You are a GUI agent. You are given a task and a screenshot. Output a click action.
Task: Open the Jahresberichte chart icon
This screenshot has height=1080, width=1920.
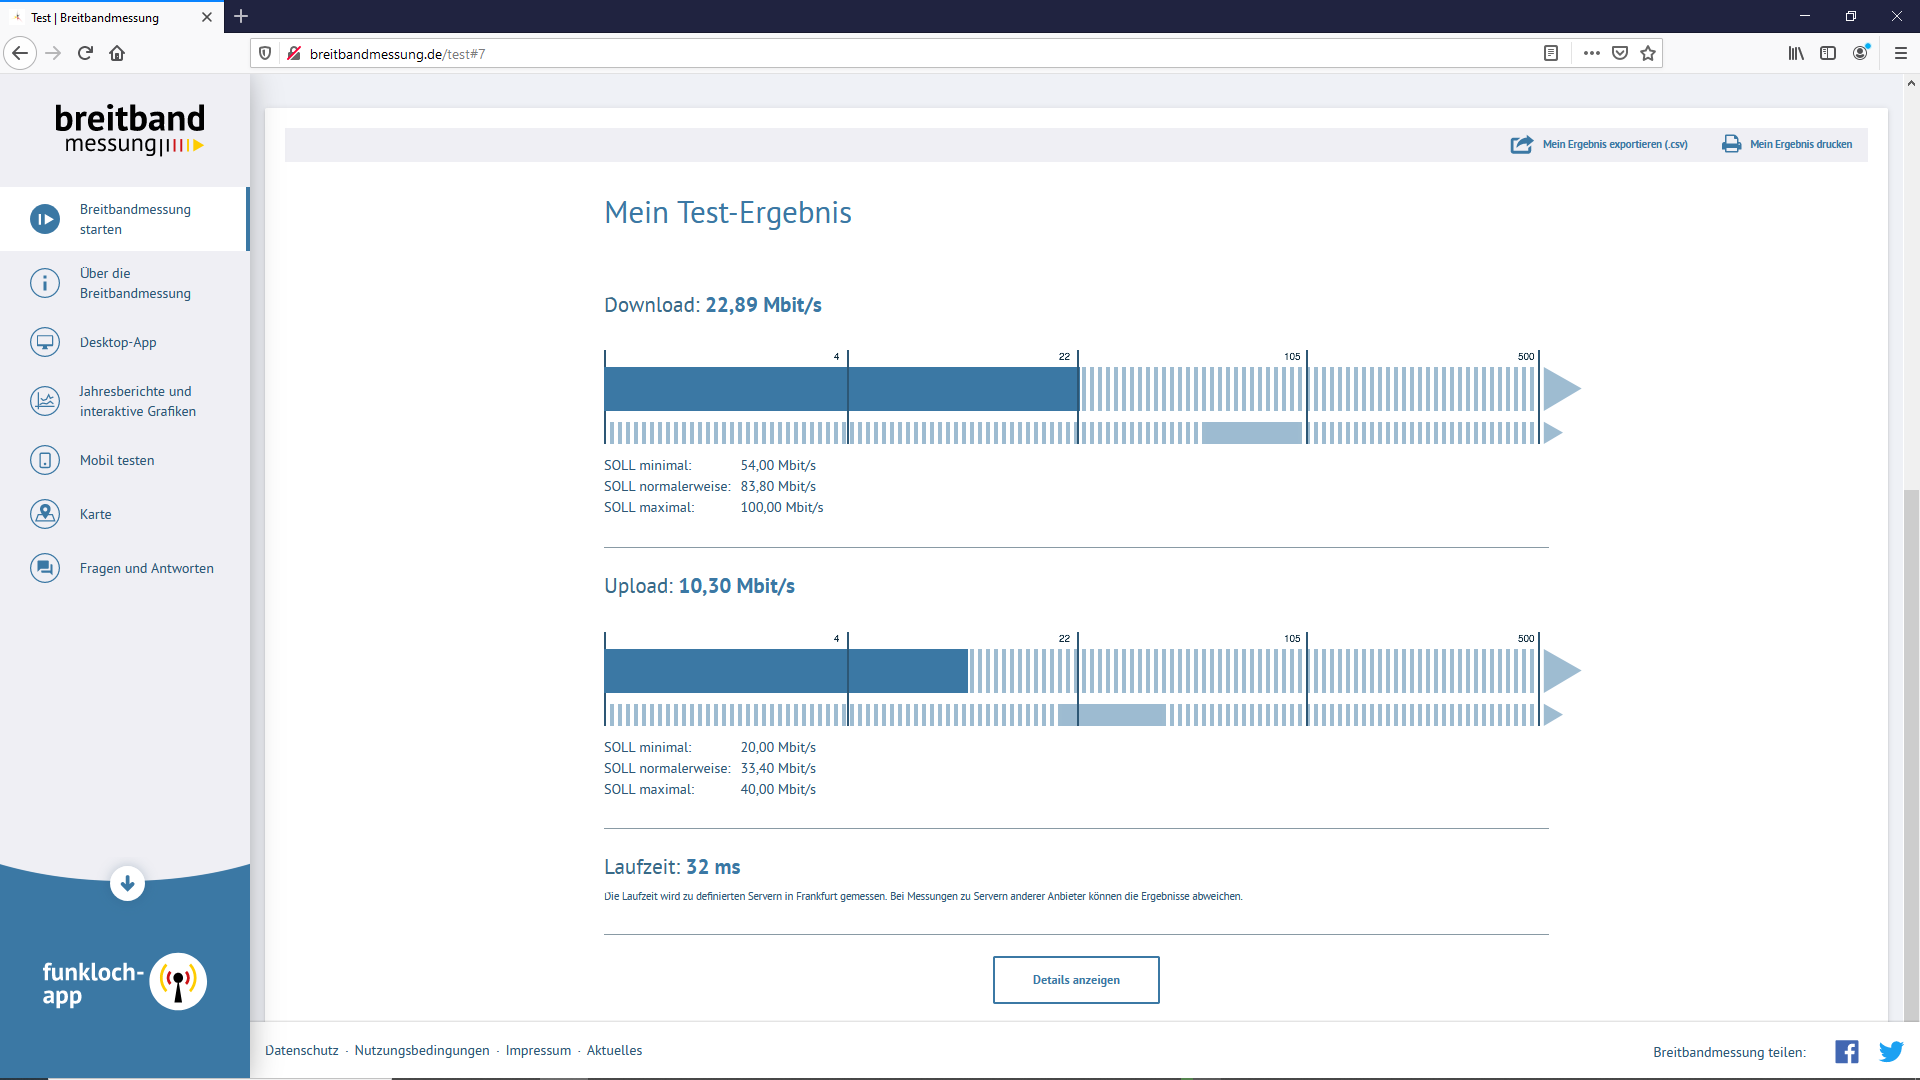click(x=45, y=401)
